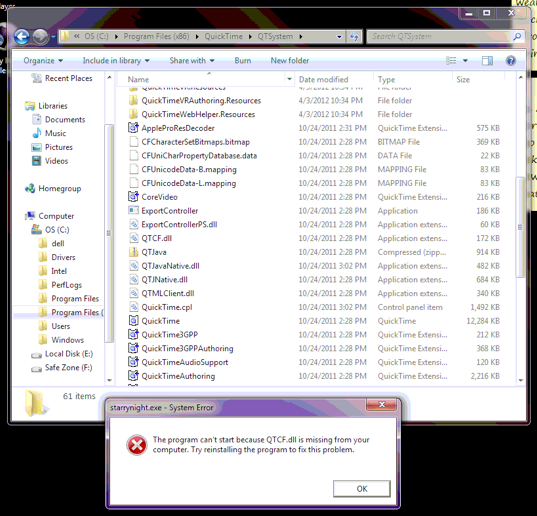Click the Help question mark icon
This screenshot has height=516, width=537.
511,61
